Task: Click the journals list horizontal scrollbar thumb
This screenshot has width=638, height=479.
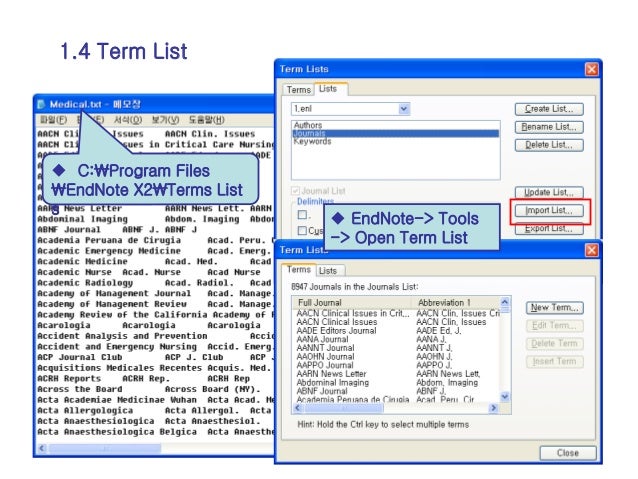Action: point(343,407)
